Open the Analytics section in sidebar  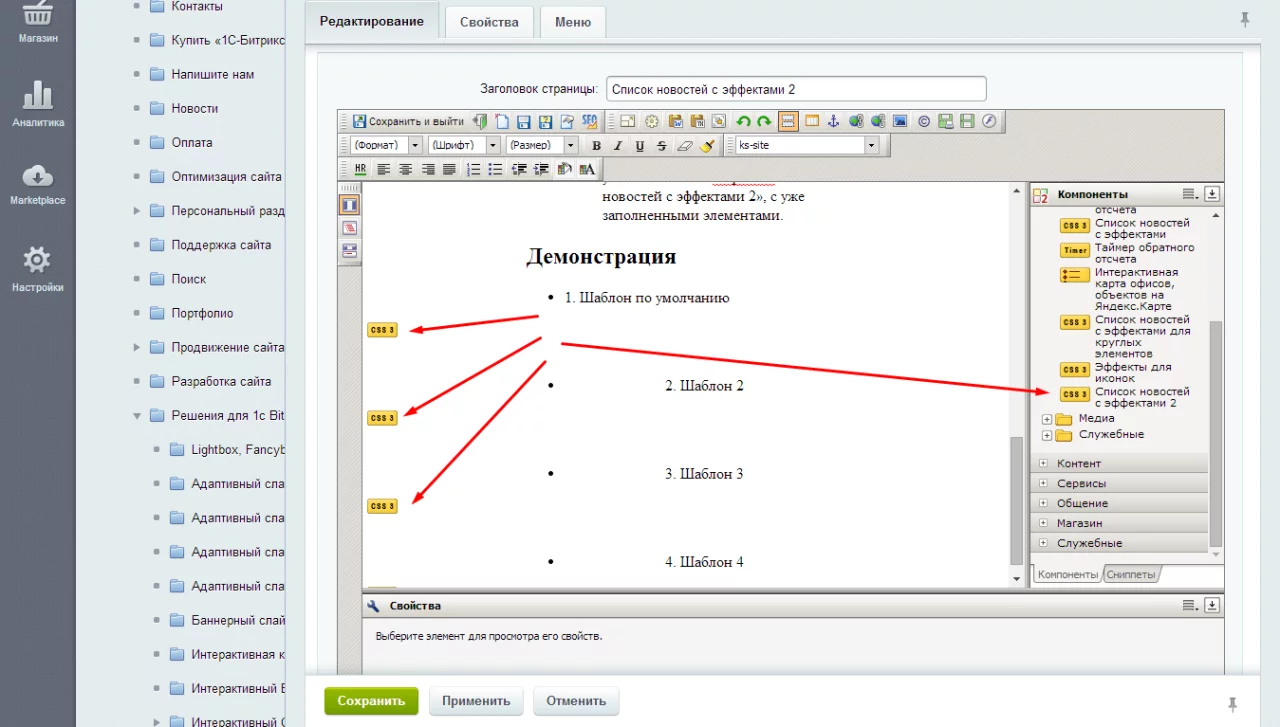[38, 105]
